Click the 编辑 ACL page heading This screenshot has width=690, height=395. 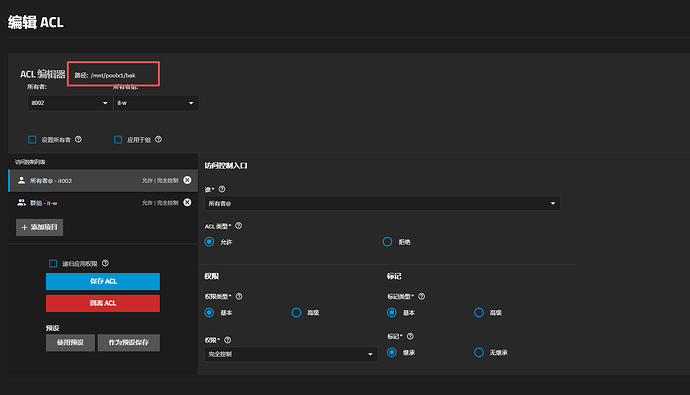[36, 22]
